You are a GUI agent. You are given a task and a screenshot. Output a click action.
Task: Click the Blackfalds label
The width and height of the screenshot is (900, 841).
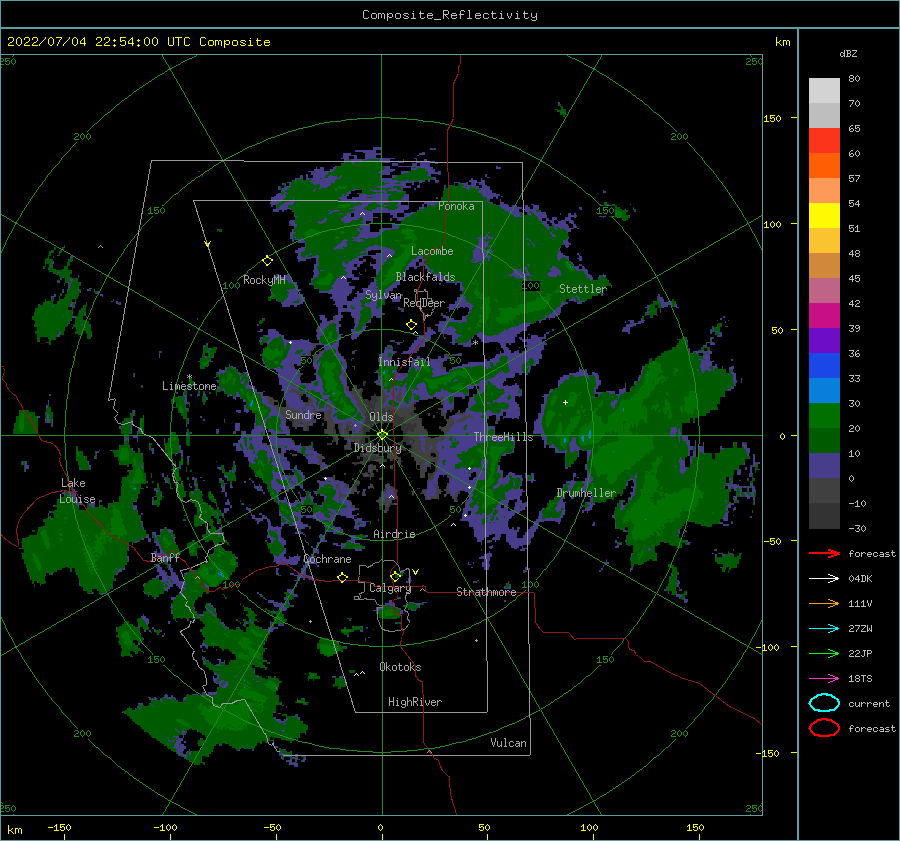(425, 277)
